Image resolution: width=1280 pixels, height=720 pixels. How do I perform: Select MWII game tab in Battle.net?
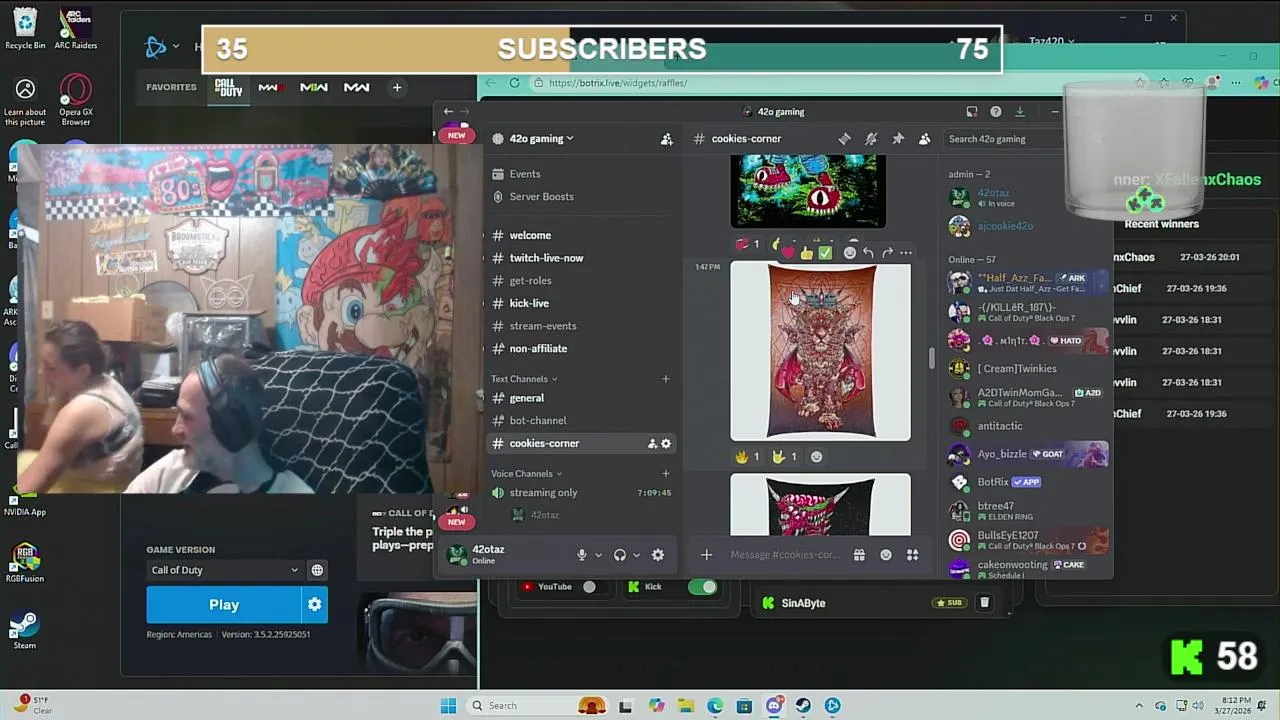[x=314, y=88]
